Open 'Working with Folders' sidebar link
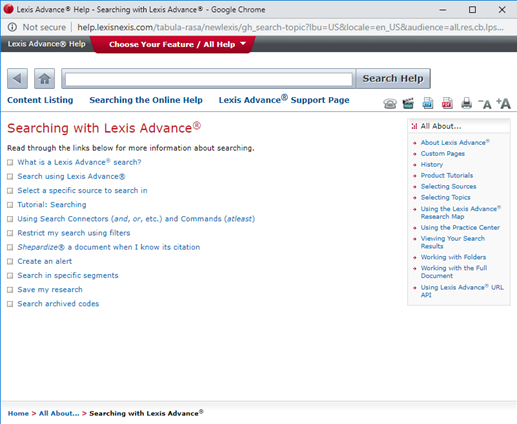Image resolution: width=517 pixels, height=424 pixels. pyautogui.click(x=453, y=257)
